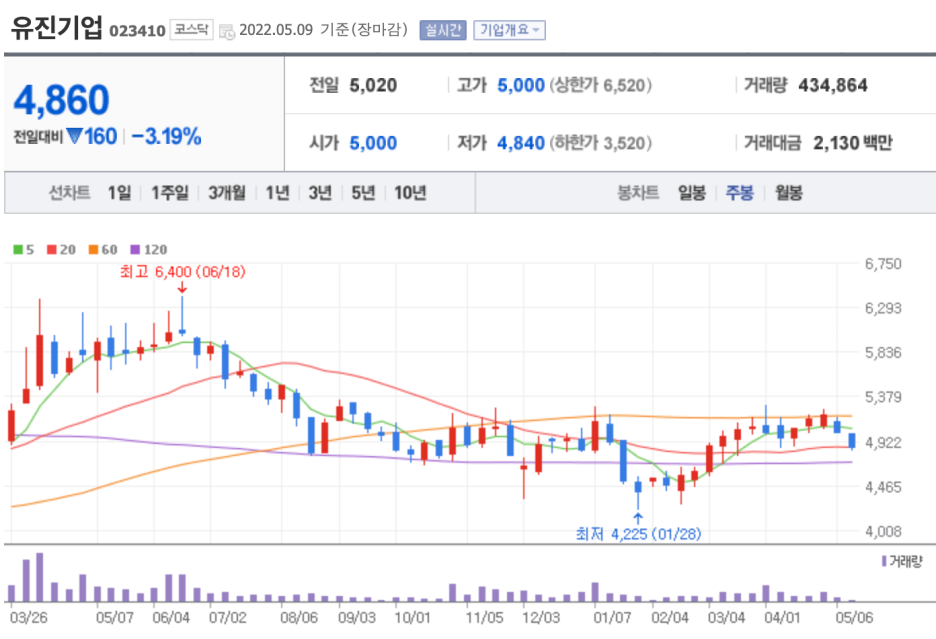The height and width of the screenshot is (639, 936).
Task: Click the change rate -3.19%
Action: pos(166,136)
